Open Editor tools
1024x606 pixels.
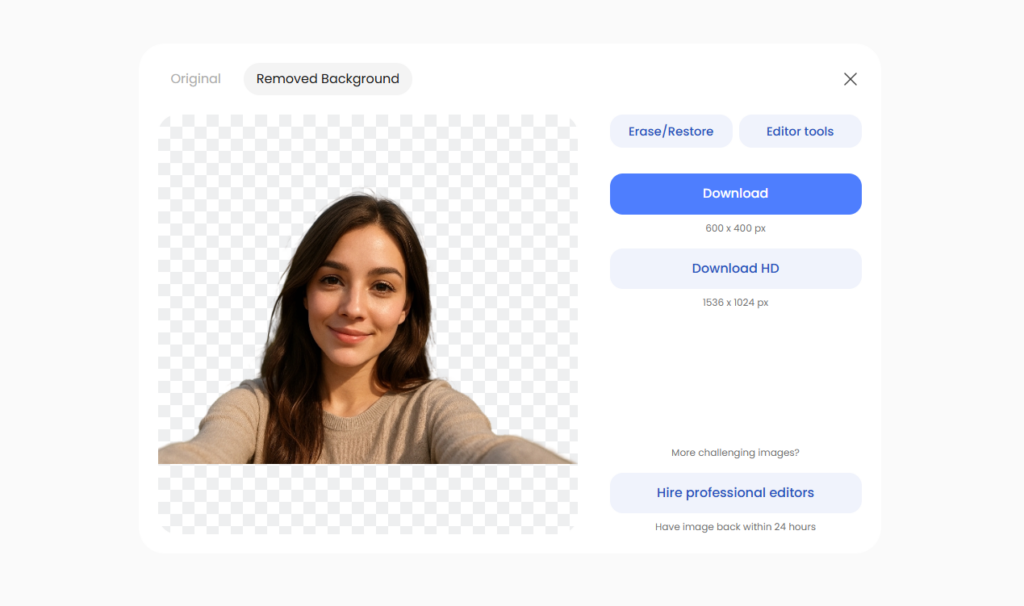(800, 131)
